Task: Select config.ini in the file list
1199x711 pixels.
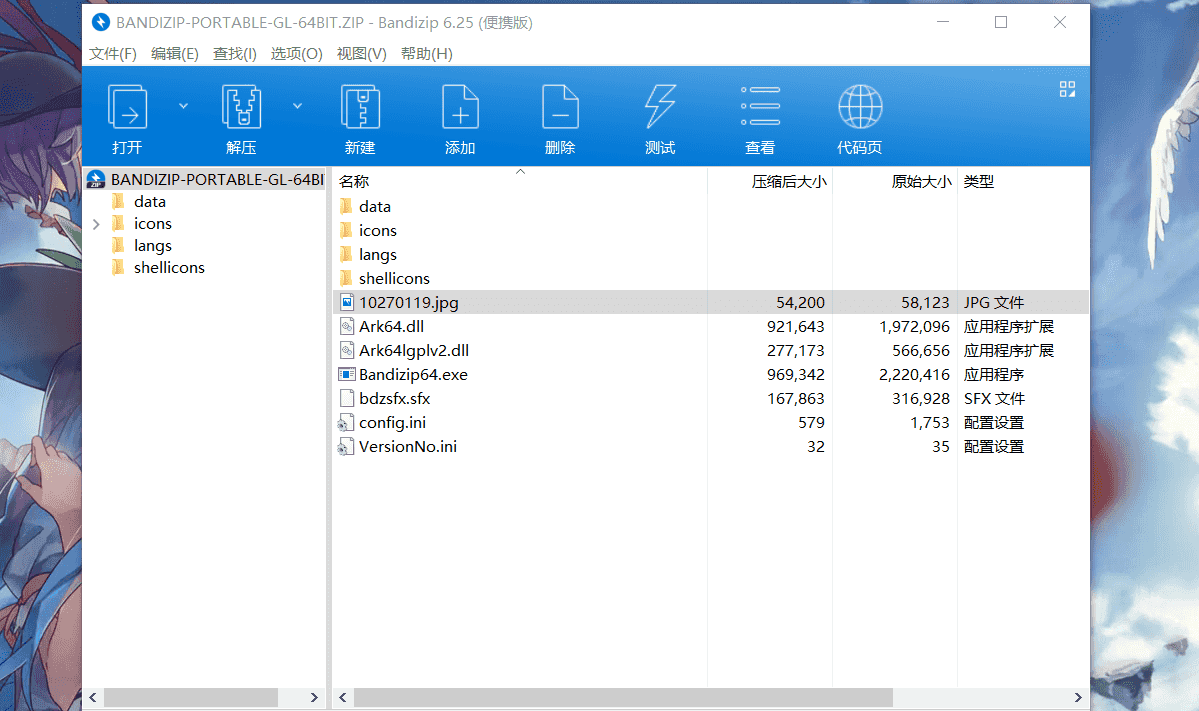Action: pos(392,423)
